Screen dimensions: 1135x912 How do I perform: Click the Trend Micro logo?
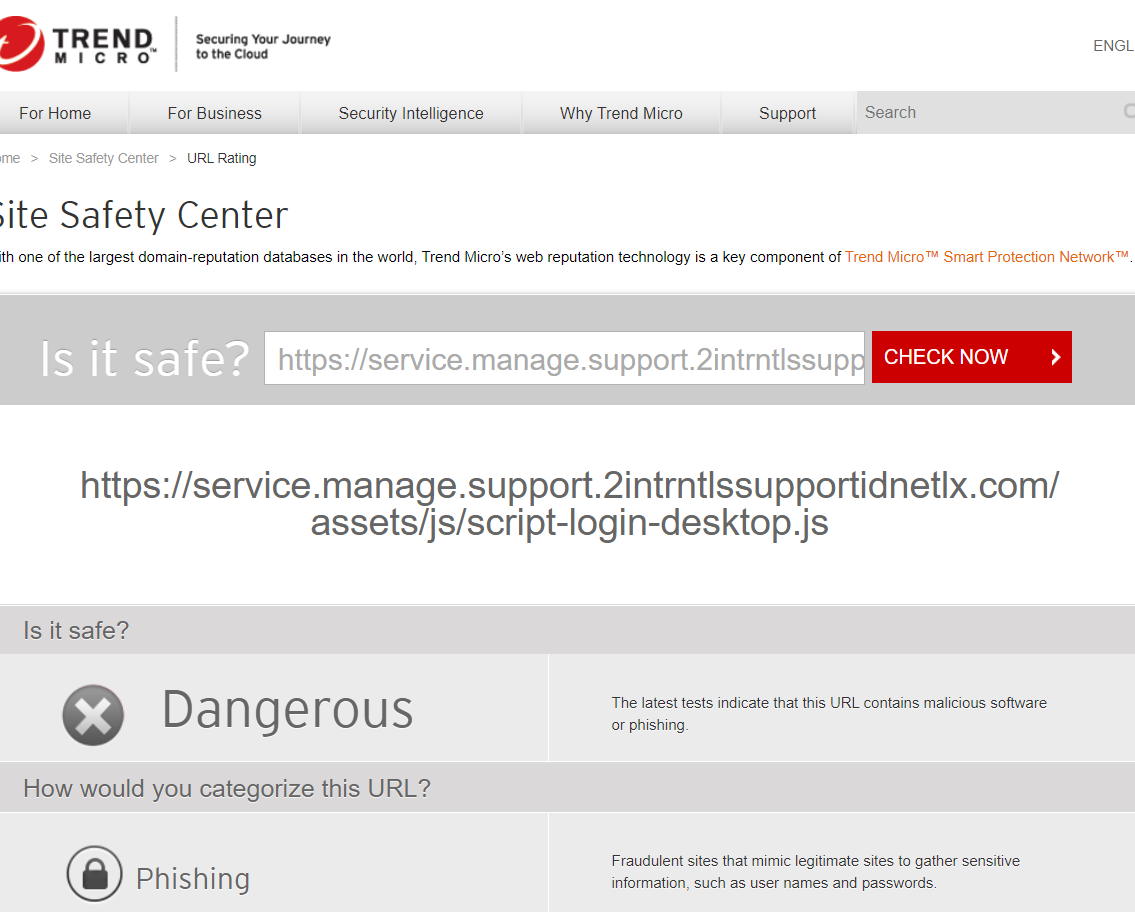click(77, 44)
